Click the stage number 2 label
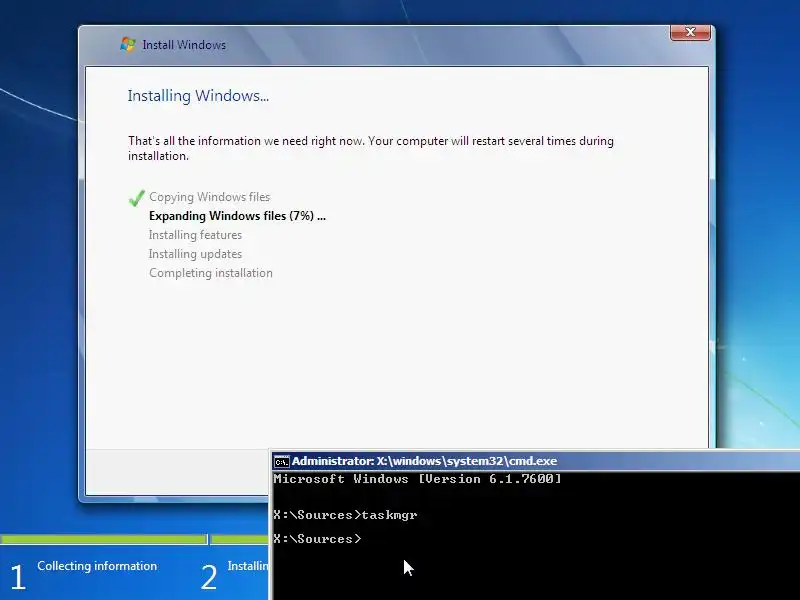The height and width of the screenshot is (600, 800). (209, 578)
